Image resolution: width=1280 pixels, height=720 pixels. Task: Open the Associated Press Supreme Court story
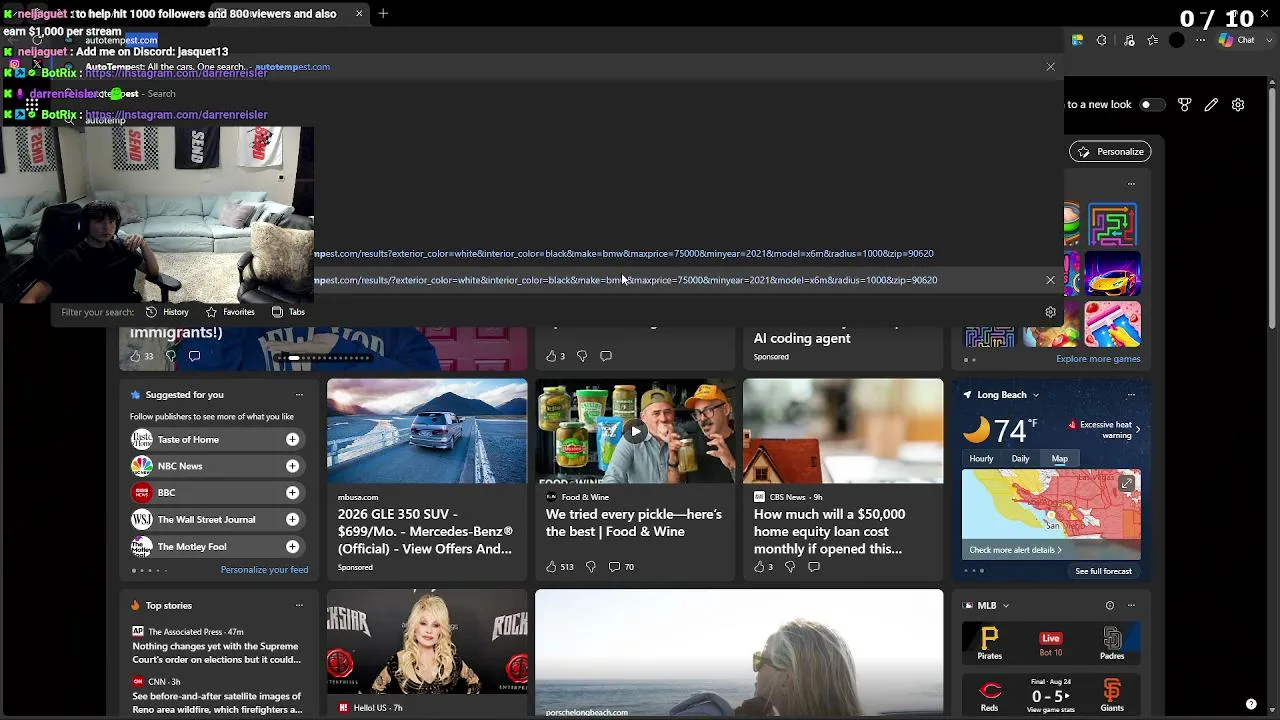[x=216, y=653]
